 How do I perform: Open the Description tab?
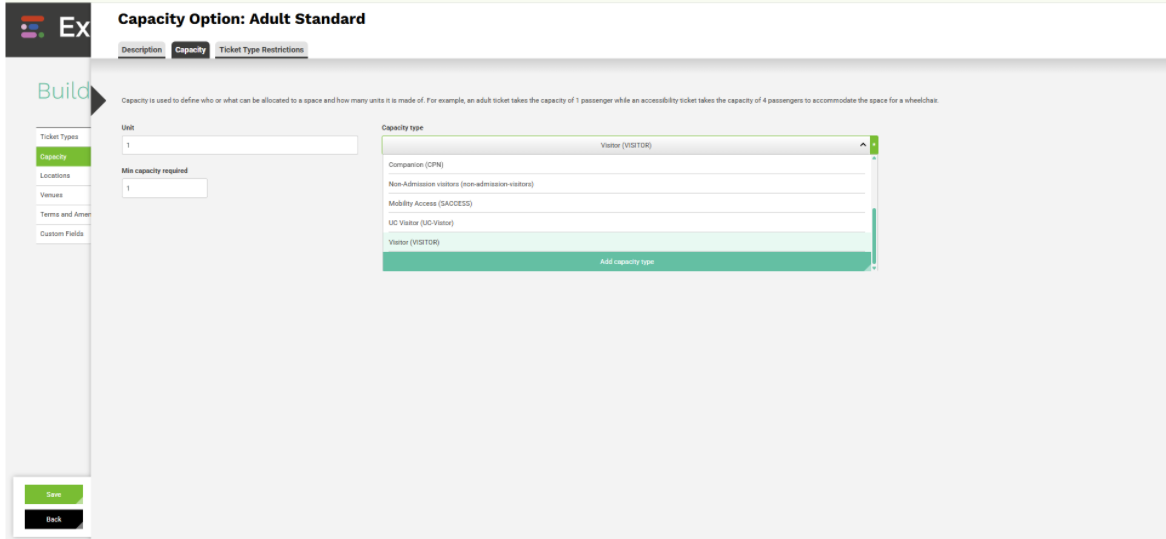coord(141,50)
